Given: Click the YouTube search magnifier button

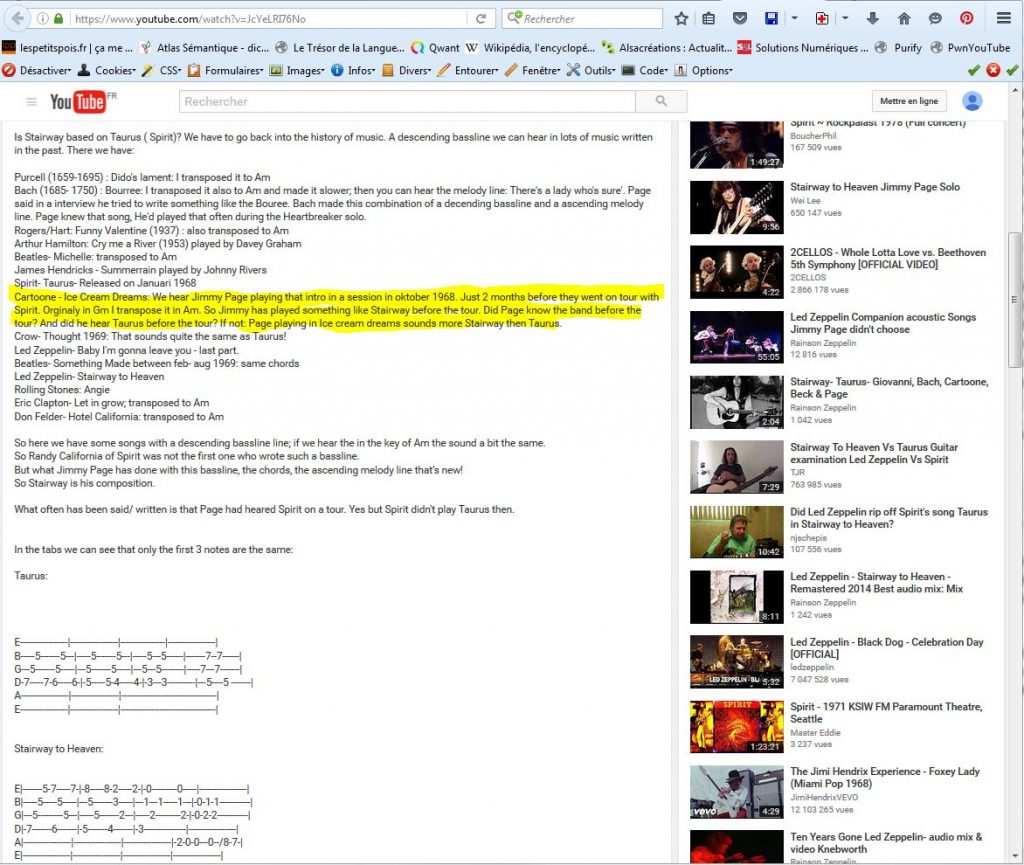Looking at the screenshot, I should click(x=660, y=101).
